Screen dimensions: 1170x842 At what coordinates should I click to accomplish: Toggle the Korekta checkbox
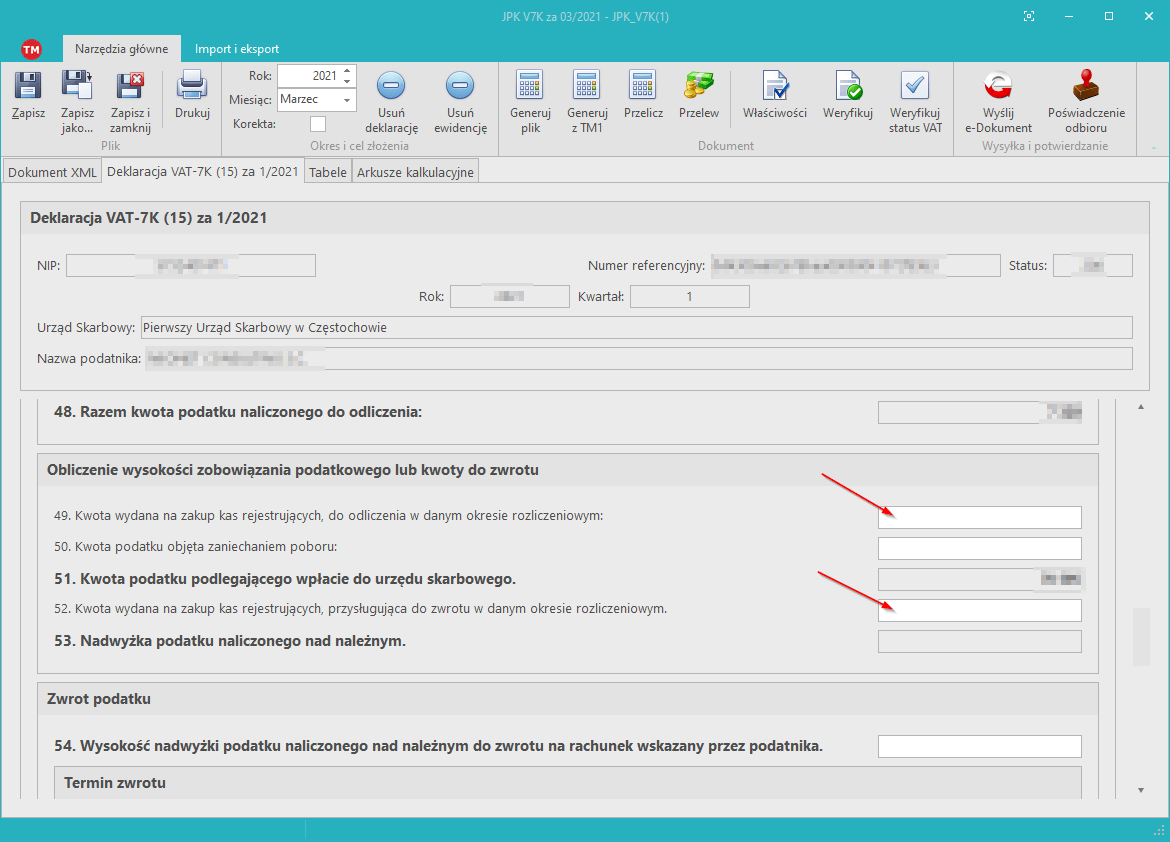pos(318,124)
